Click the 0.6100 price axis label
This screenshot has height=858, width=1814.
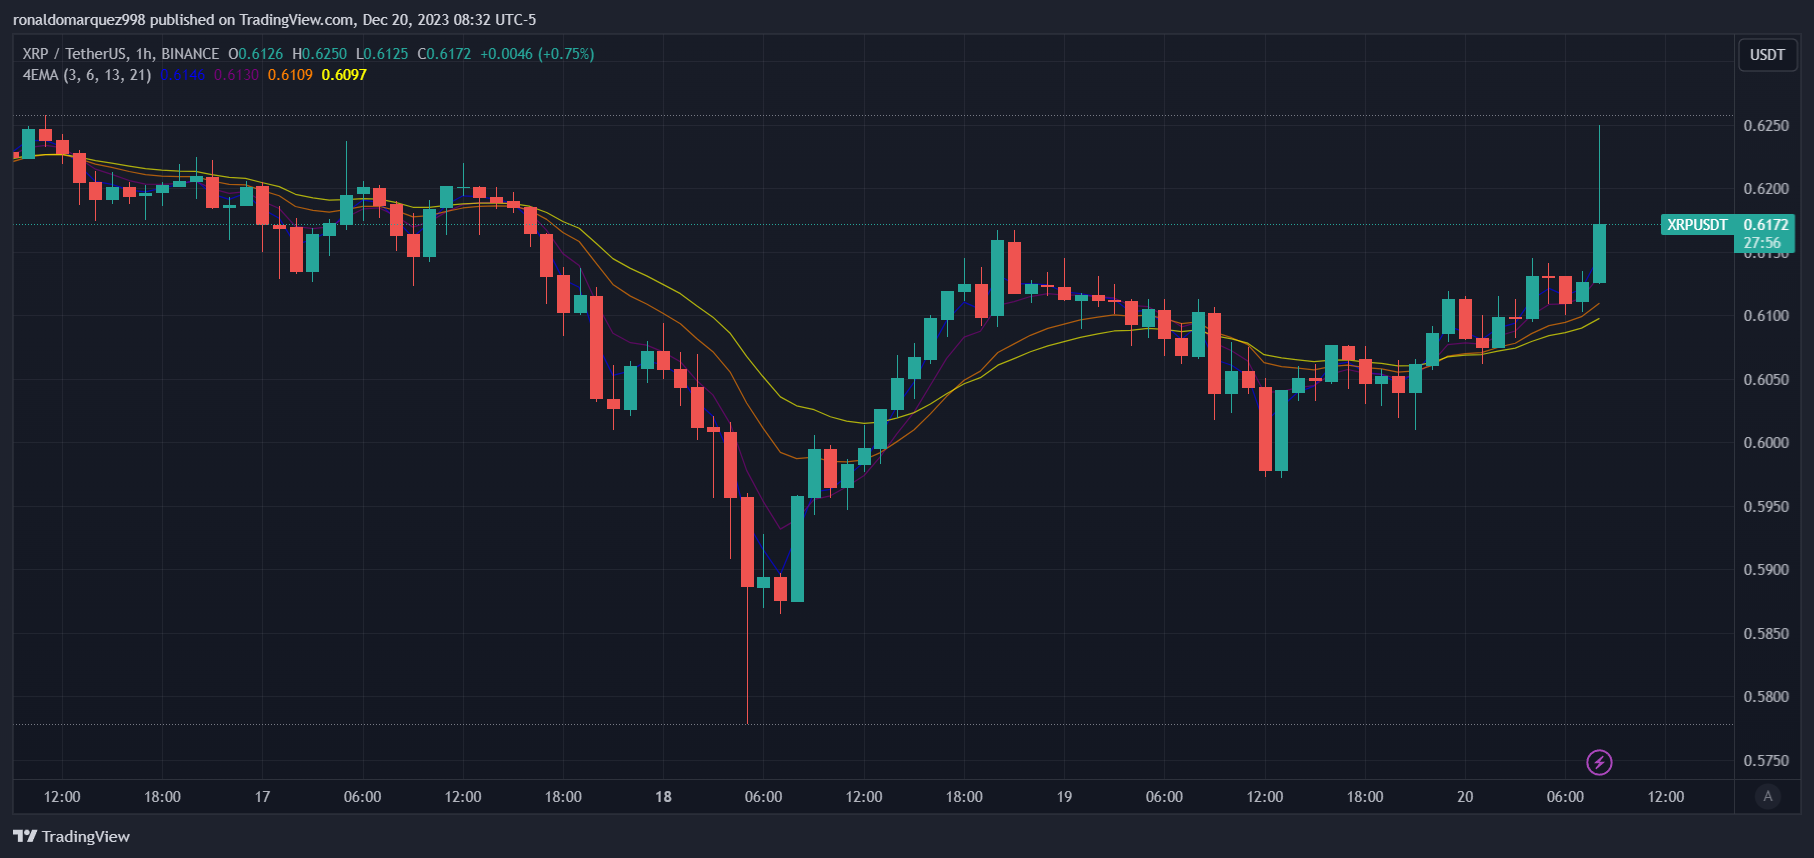[1766, 316]
